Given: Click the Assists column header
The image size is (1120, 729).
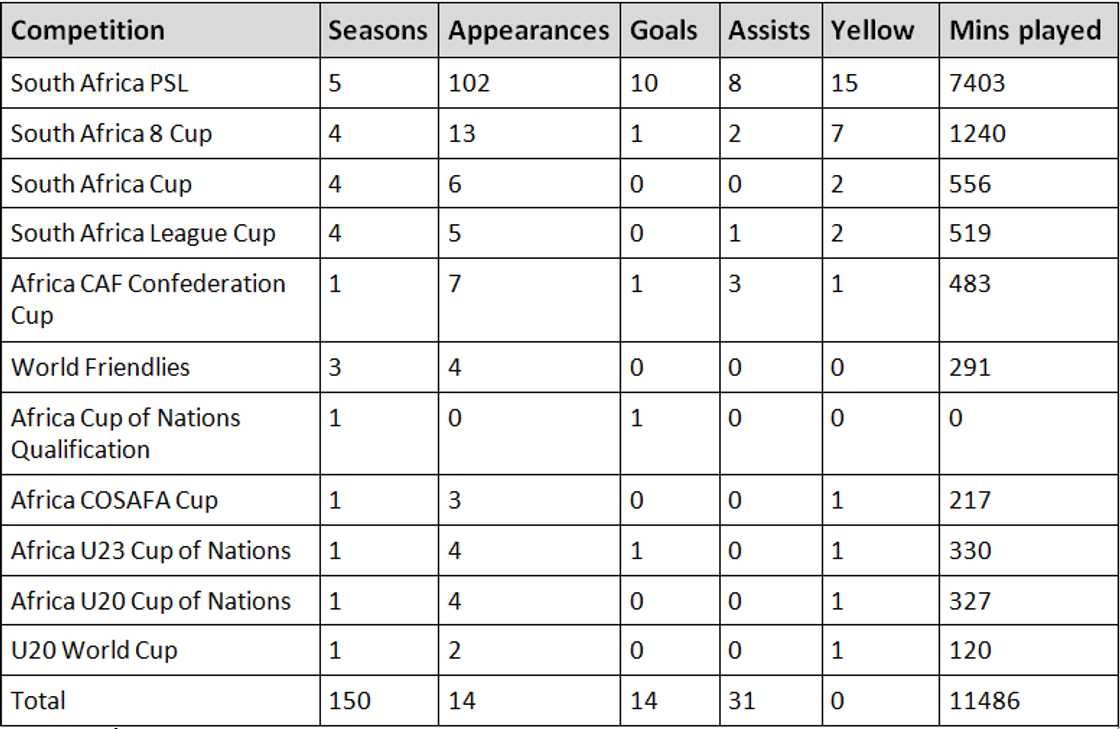Looking at the screenshot, I should (768, 30).
